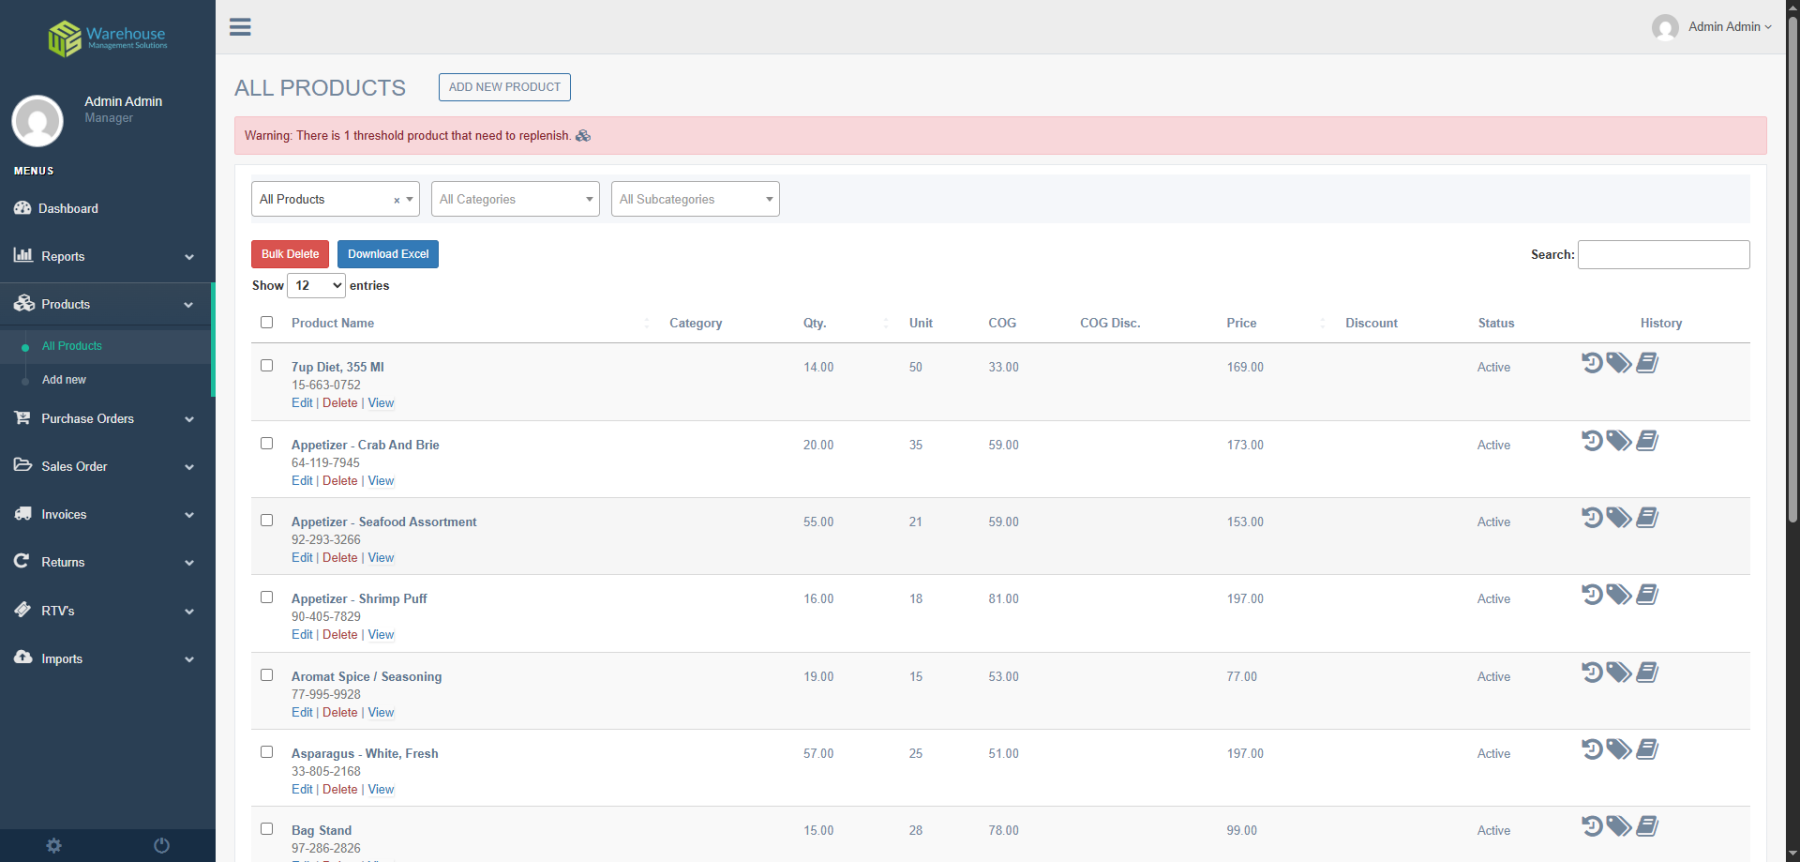Open the All Categories dropdown
The width and height of the screenshot is (1800, 862).
click(515, 199)
